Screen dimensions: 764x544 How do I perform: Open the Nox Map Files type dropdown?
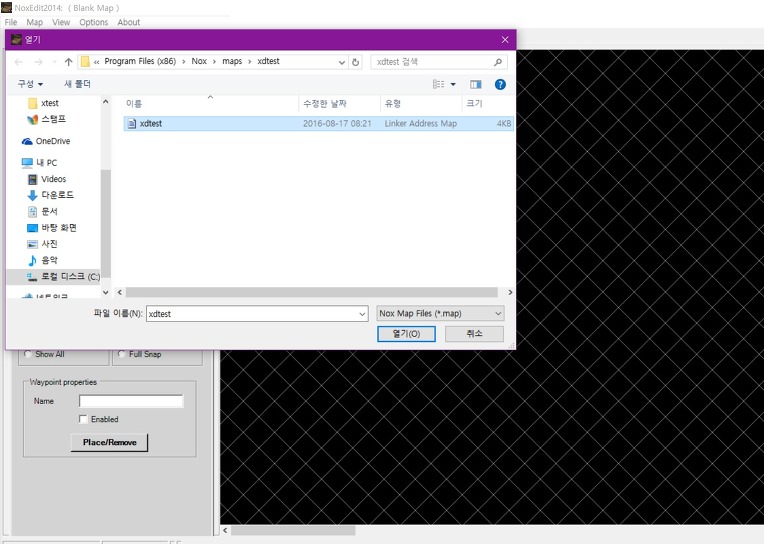click(x=440, y=314)
